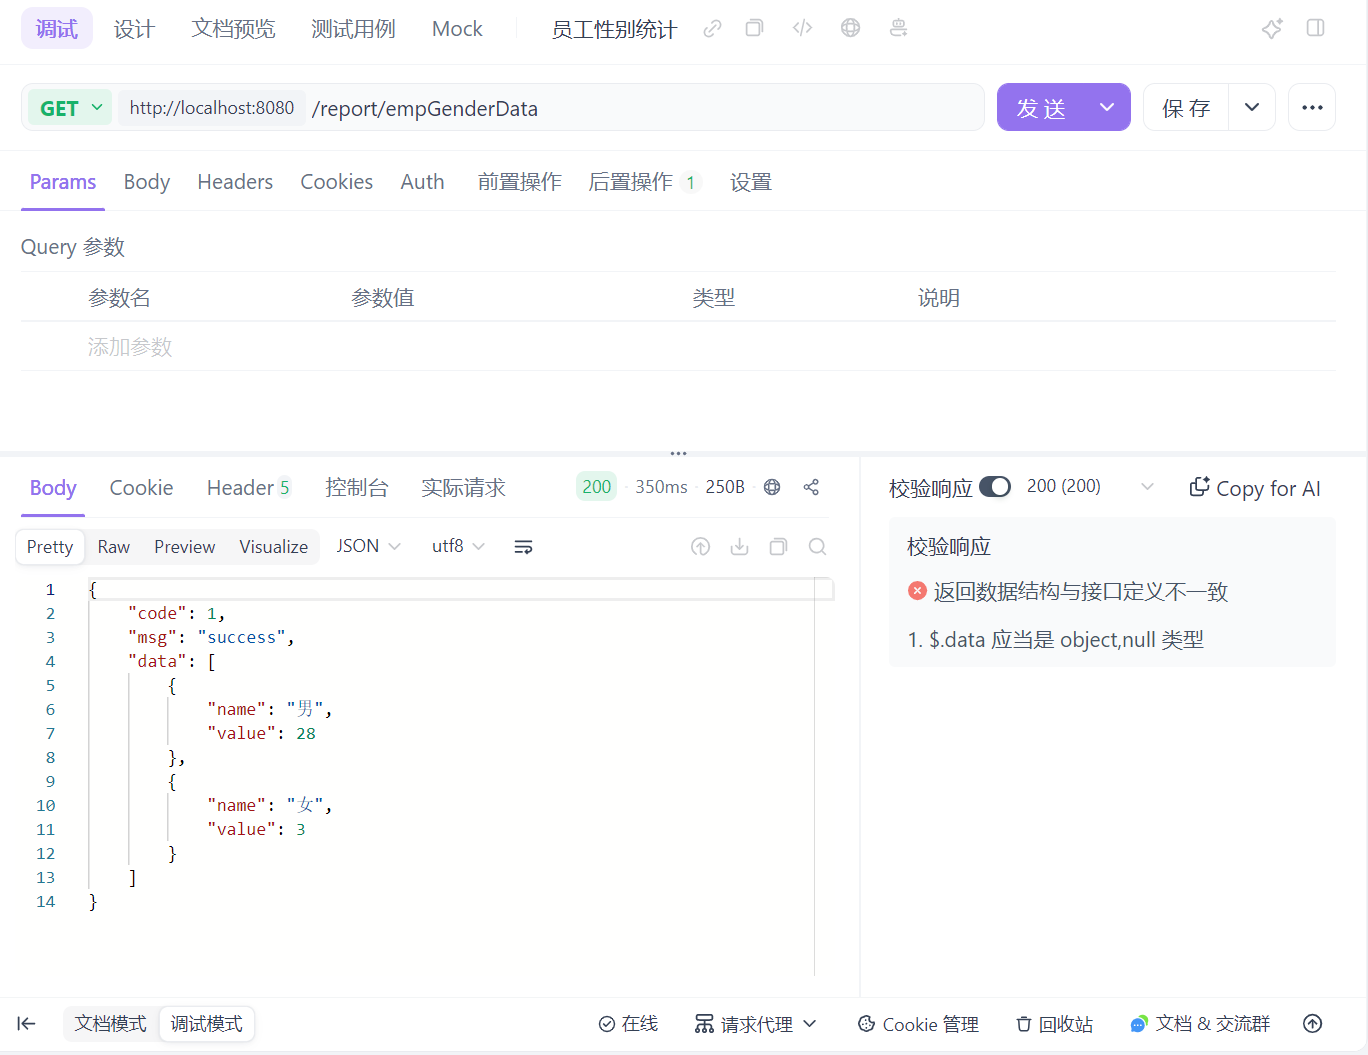Open the 后置操作 tab
This screenshot has width=1368, height=1055.
[645, 182]
